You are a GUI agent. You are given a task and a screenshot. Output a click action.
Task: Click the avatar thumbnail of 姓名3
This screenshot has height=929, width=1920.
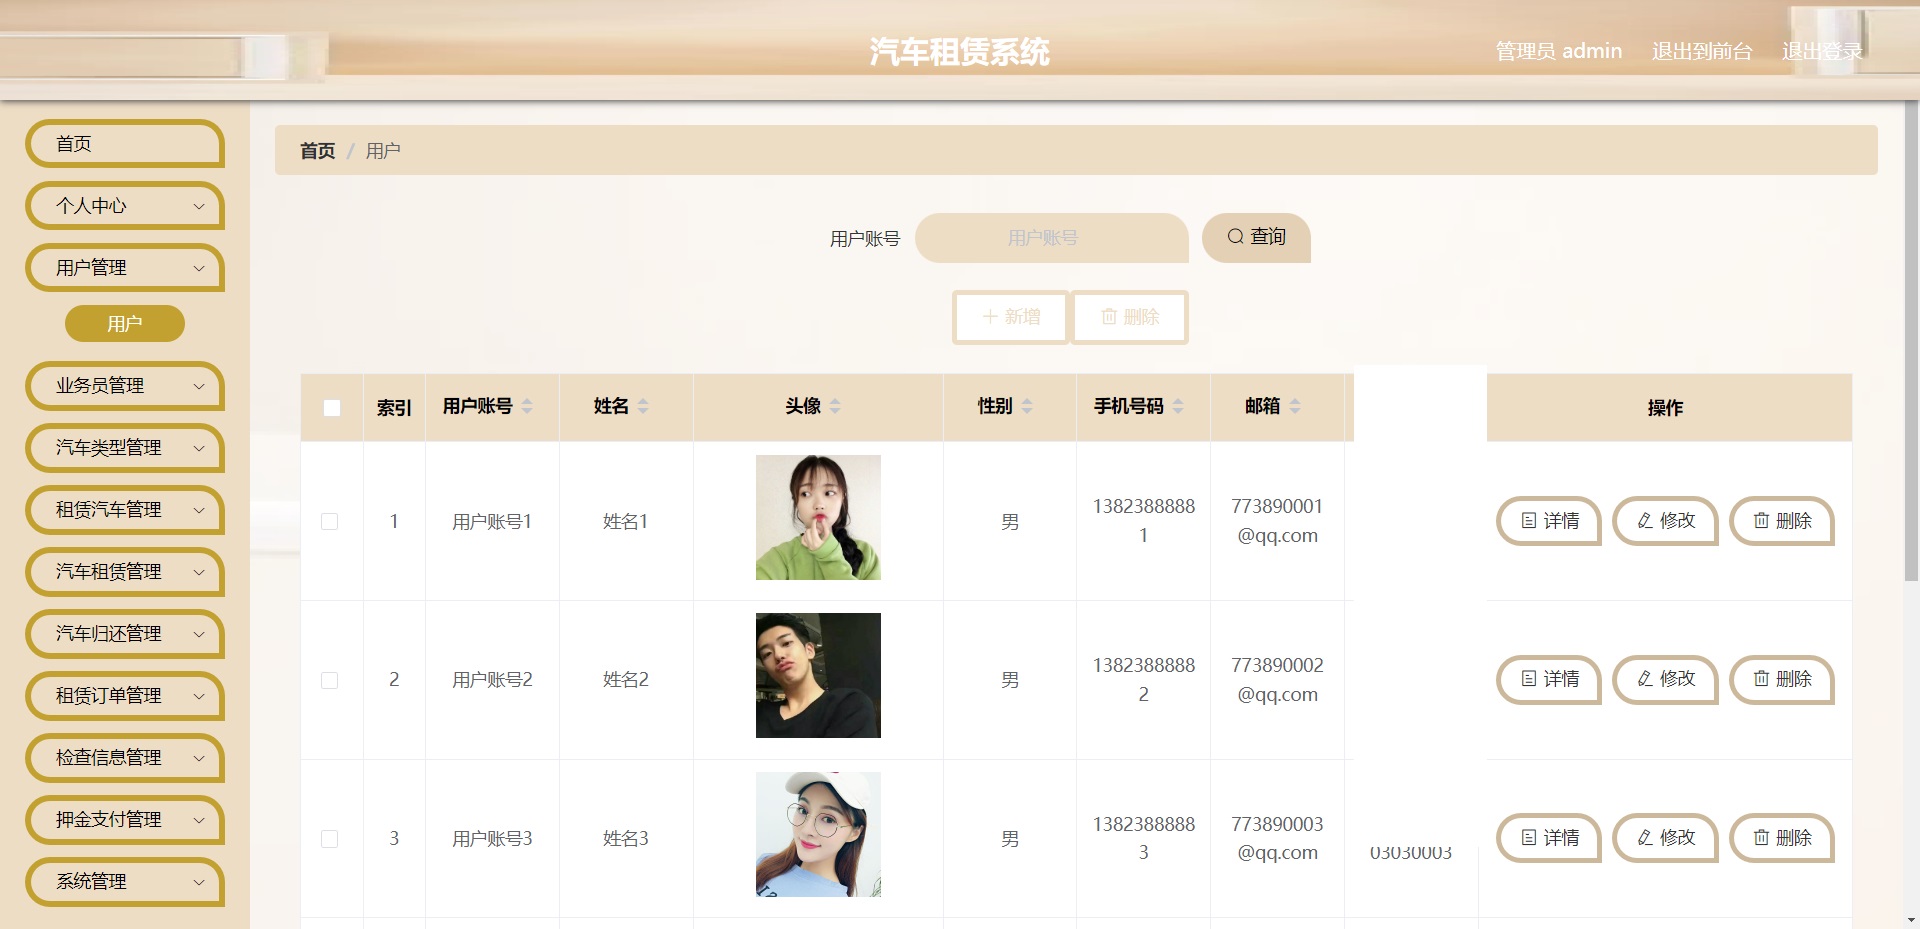click(x=818, y=834)
